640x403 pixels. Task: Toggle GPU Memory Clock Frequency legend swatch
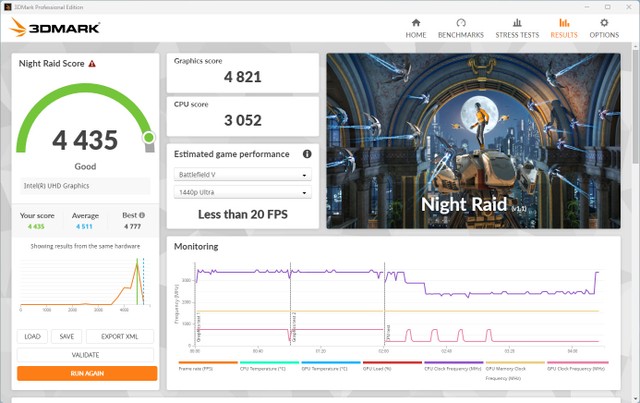(515, 362)
